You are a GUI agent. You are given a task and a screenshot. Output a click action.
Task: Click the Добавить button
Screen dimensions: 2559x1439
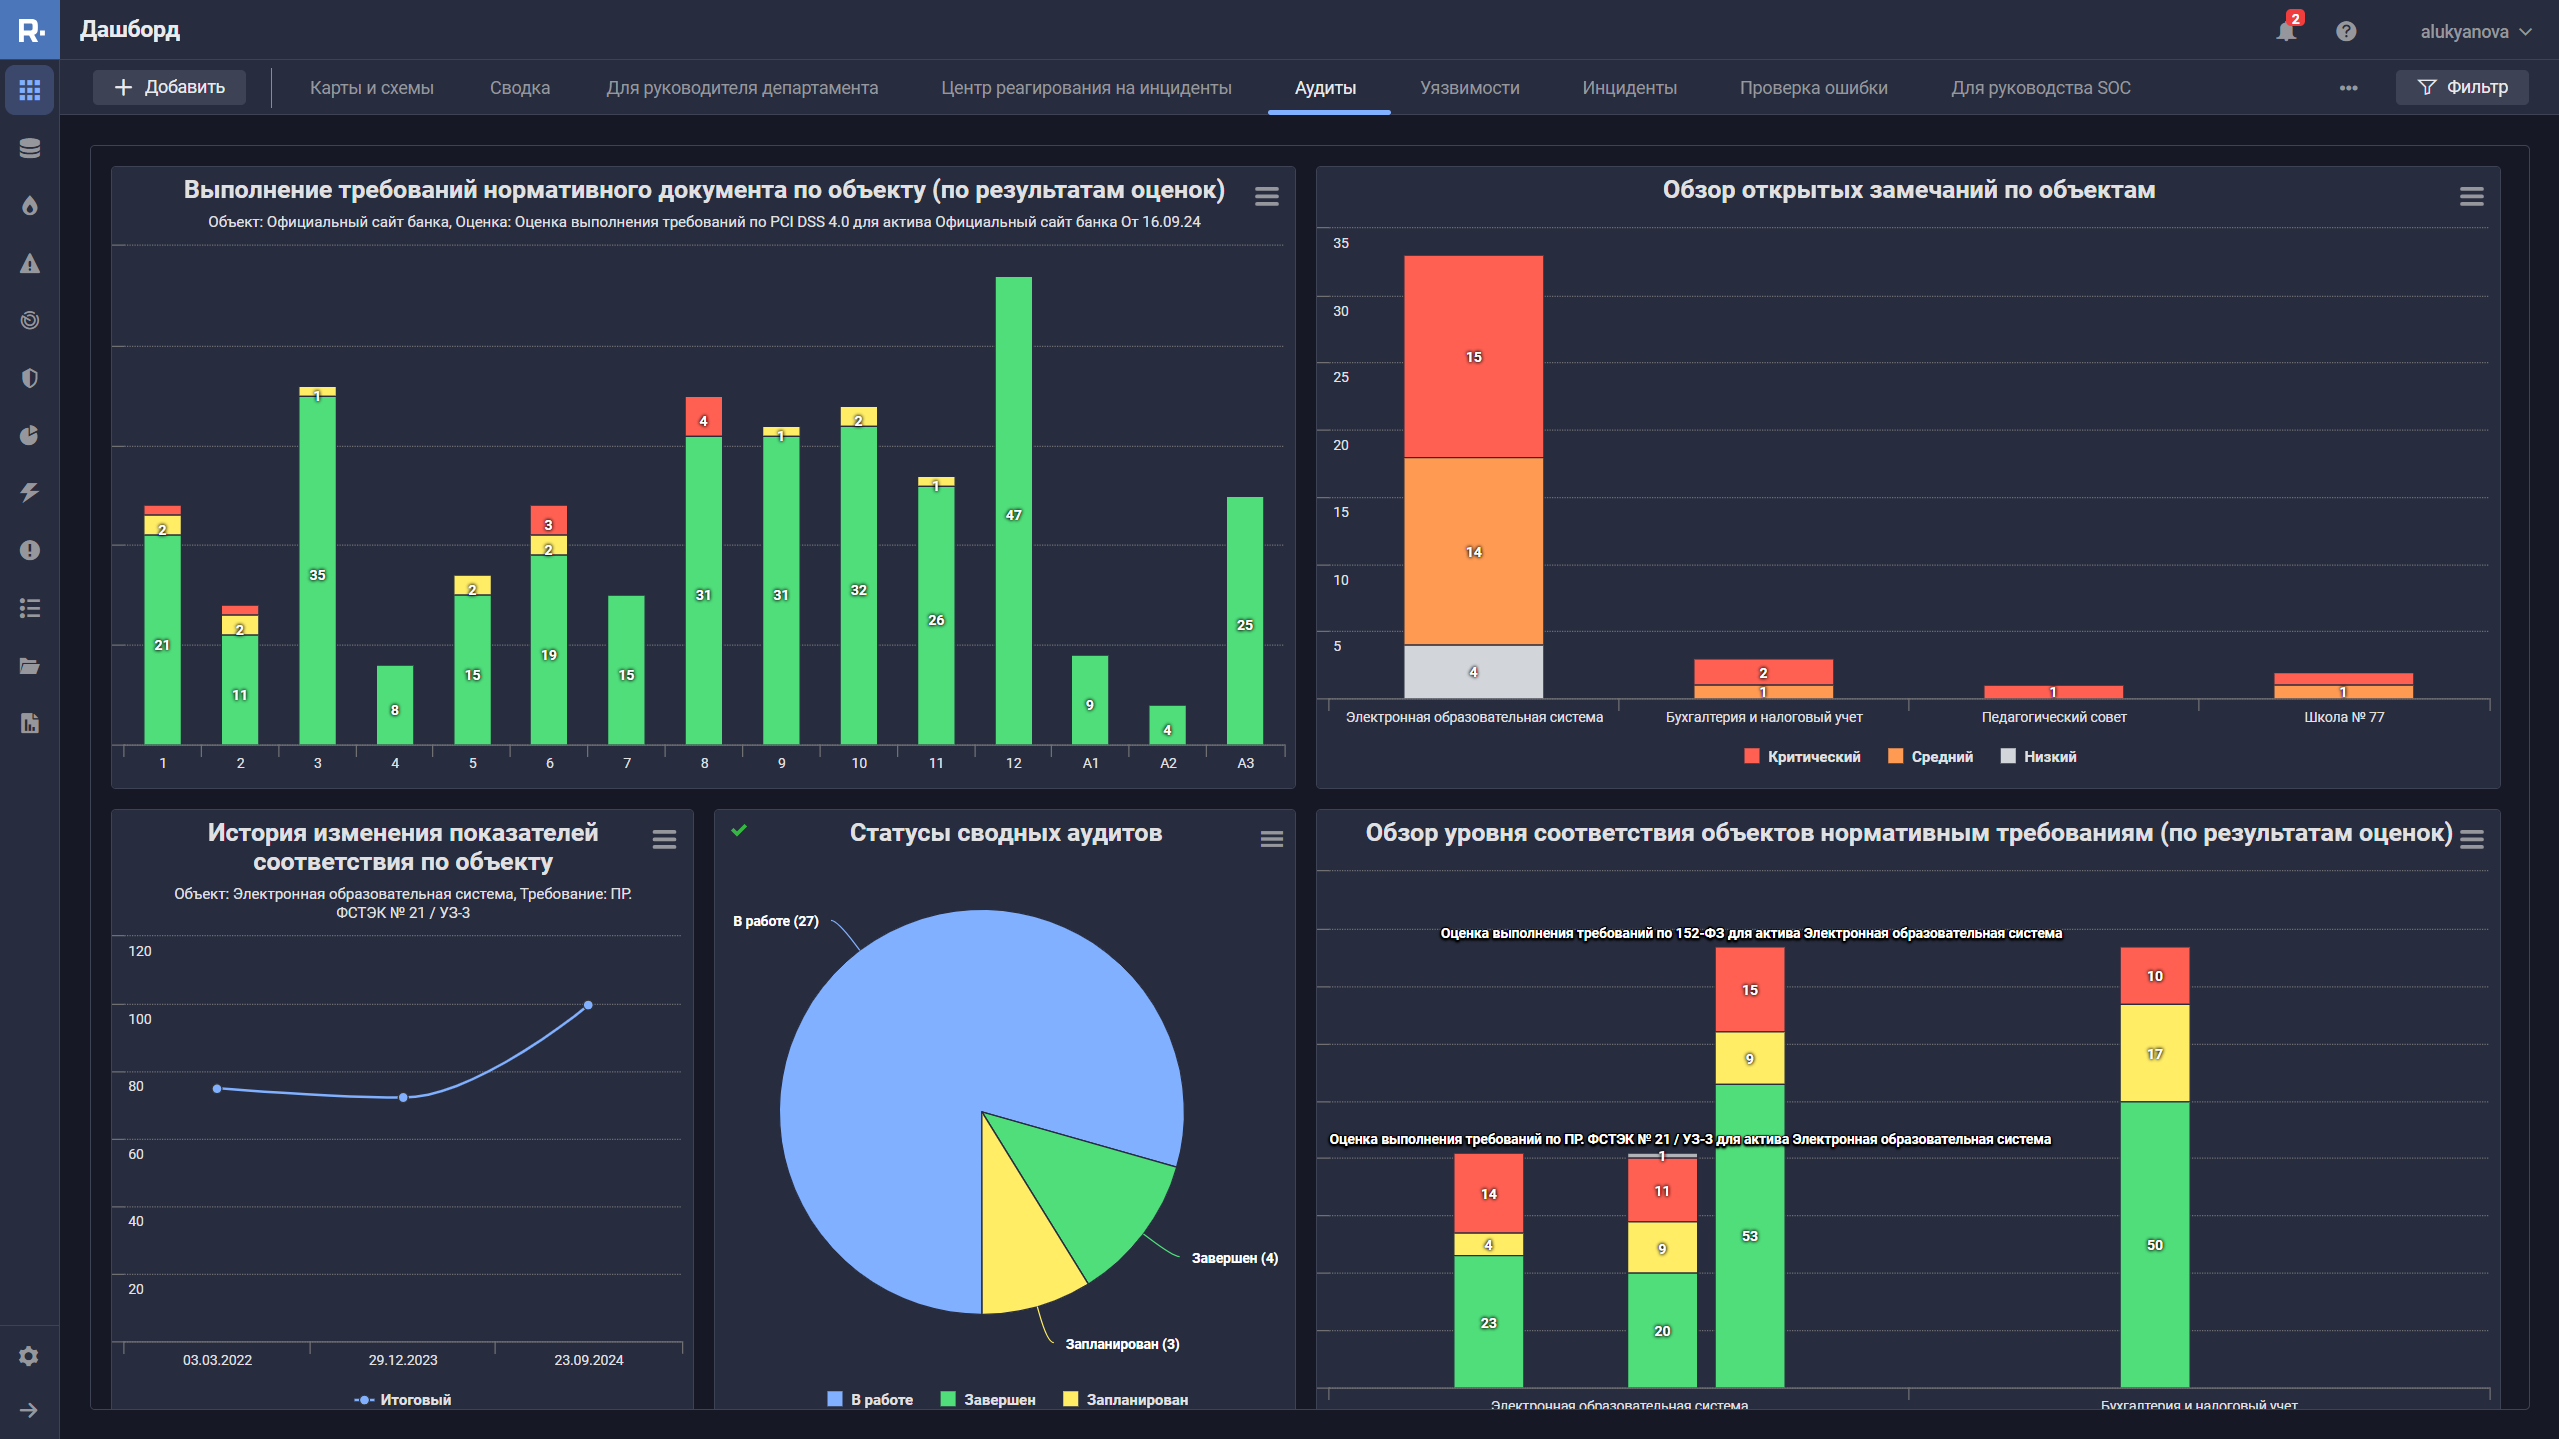169,87
